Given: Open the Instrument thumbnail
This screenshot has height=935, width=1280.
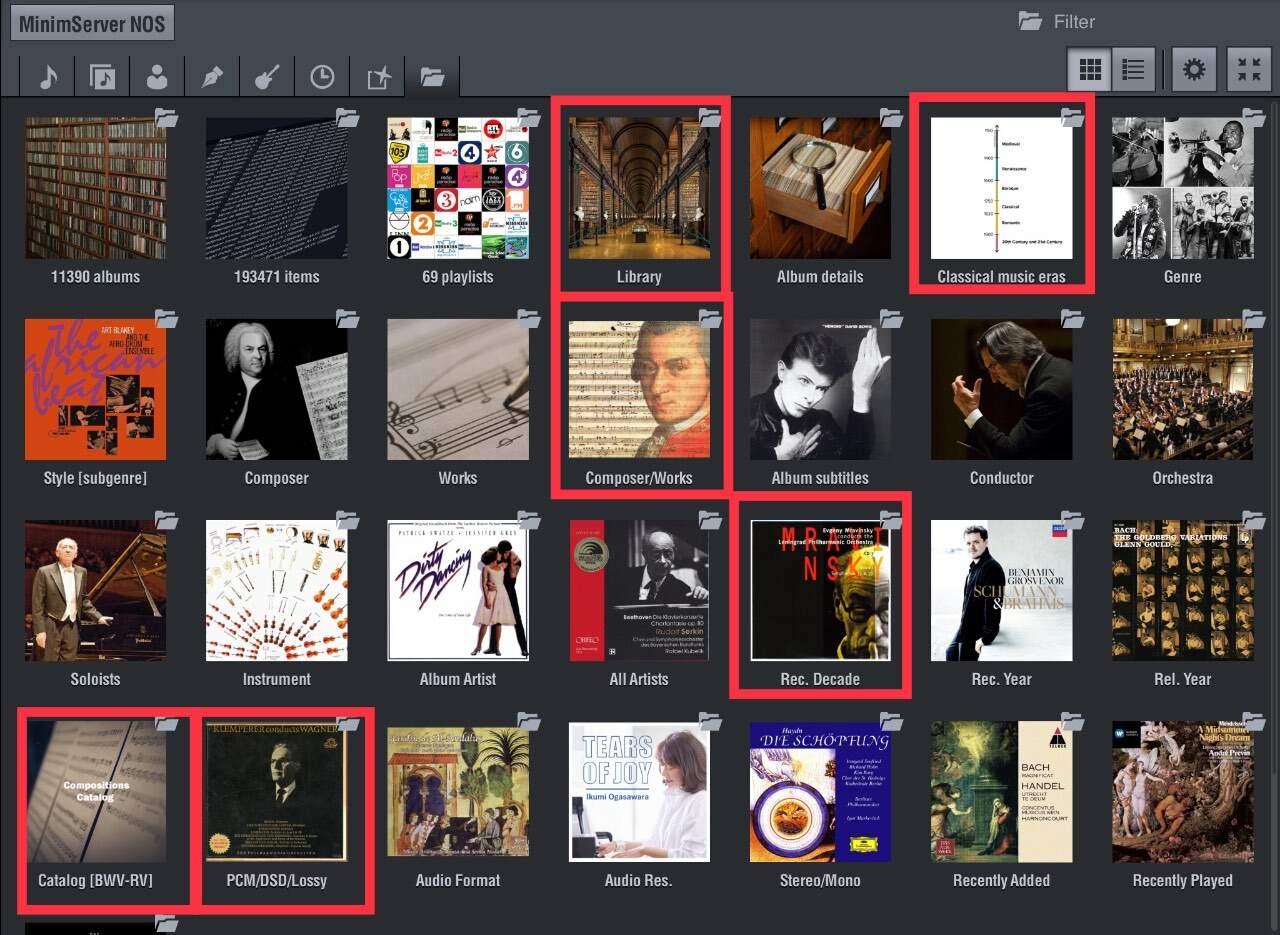Looking at the screenshot, I should pyautogui.click(x=277, y=590).
